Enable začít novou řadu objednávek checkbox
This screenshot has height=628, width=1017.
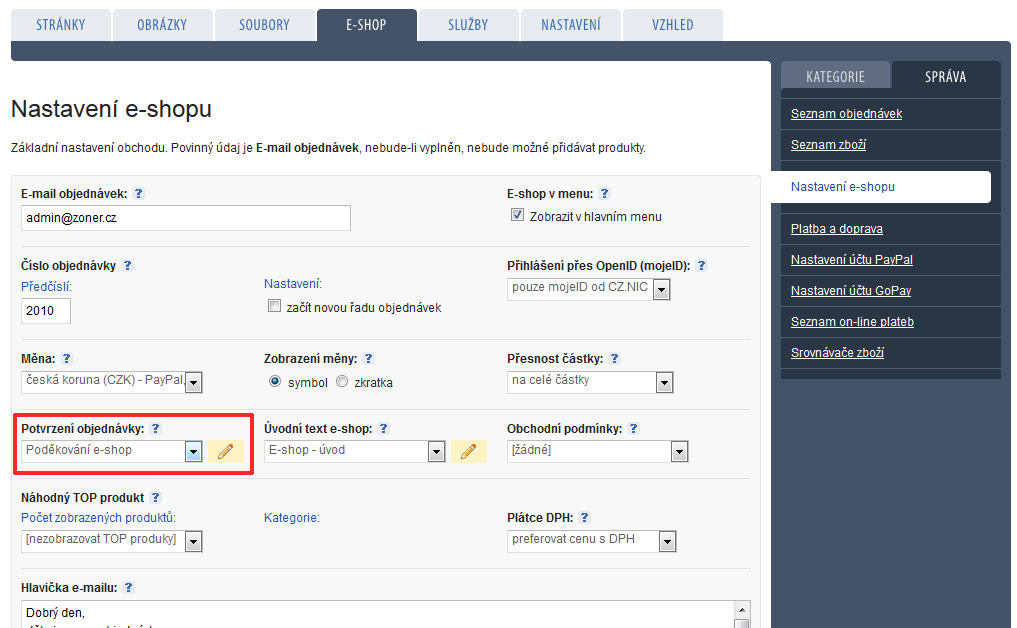coord(274,307)
